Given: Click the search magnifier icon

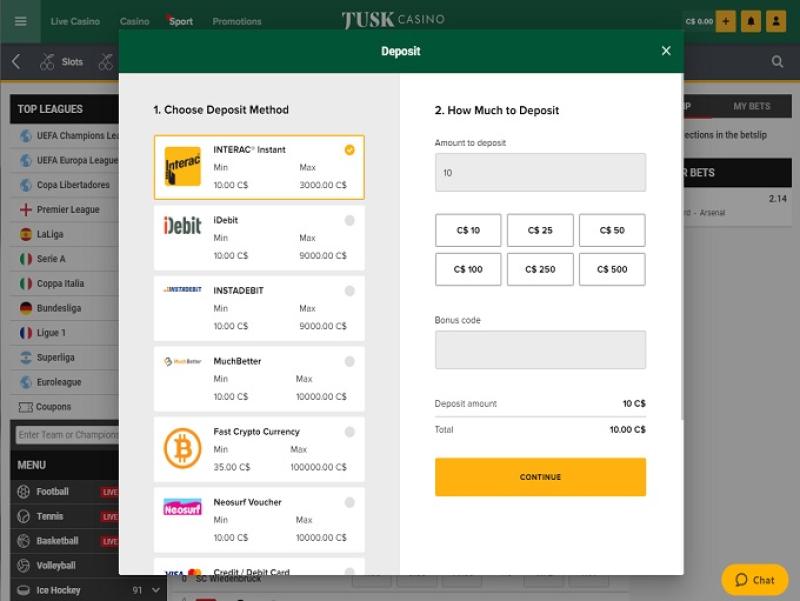Looking at the screenshot, I should 777,62.
